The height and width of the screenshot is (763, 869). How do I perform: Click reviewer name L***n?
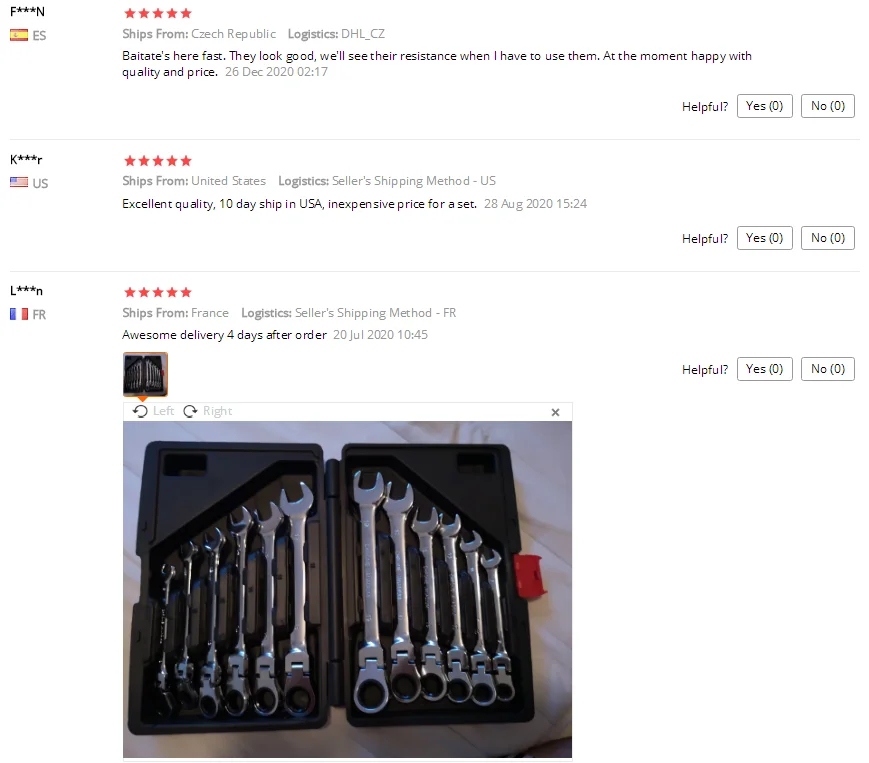tap(26, 290)
